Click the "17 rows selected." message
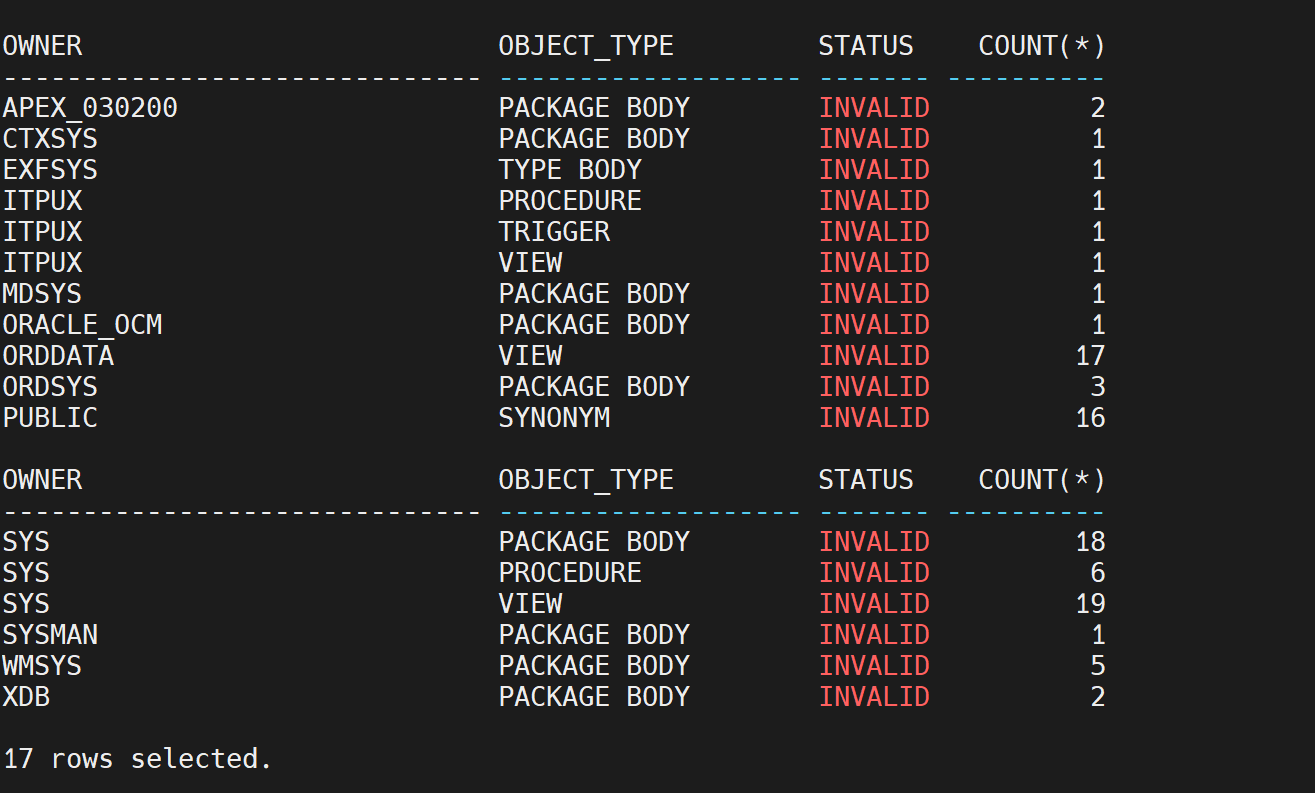 tap(138, 759)
